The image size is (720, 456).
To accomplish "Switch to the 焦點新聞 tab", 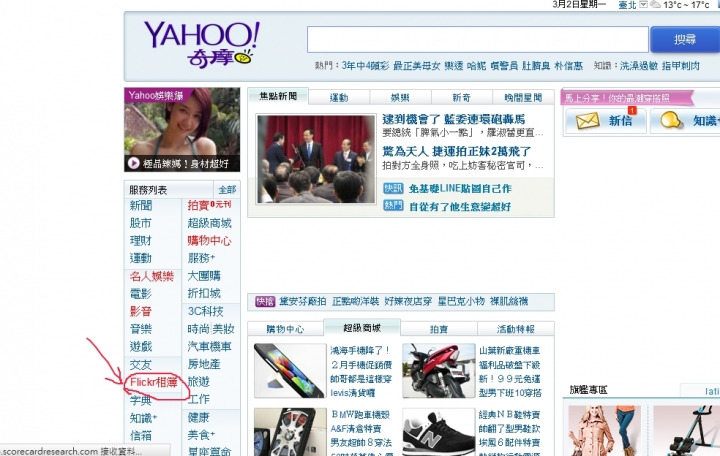I will 278,96.
